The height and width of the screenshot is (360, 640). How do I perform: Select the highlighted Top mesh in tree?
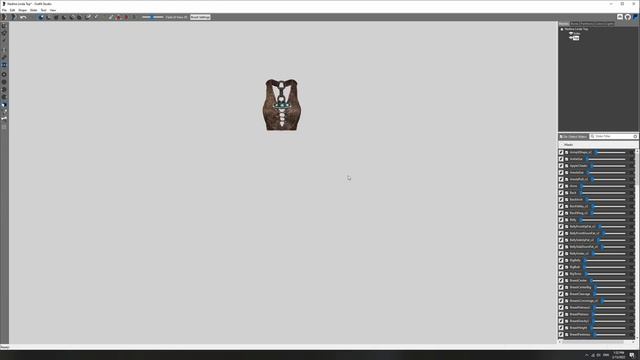(576, 38)
